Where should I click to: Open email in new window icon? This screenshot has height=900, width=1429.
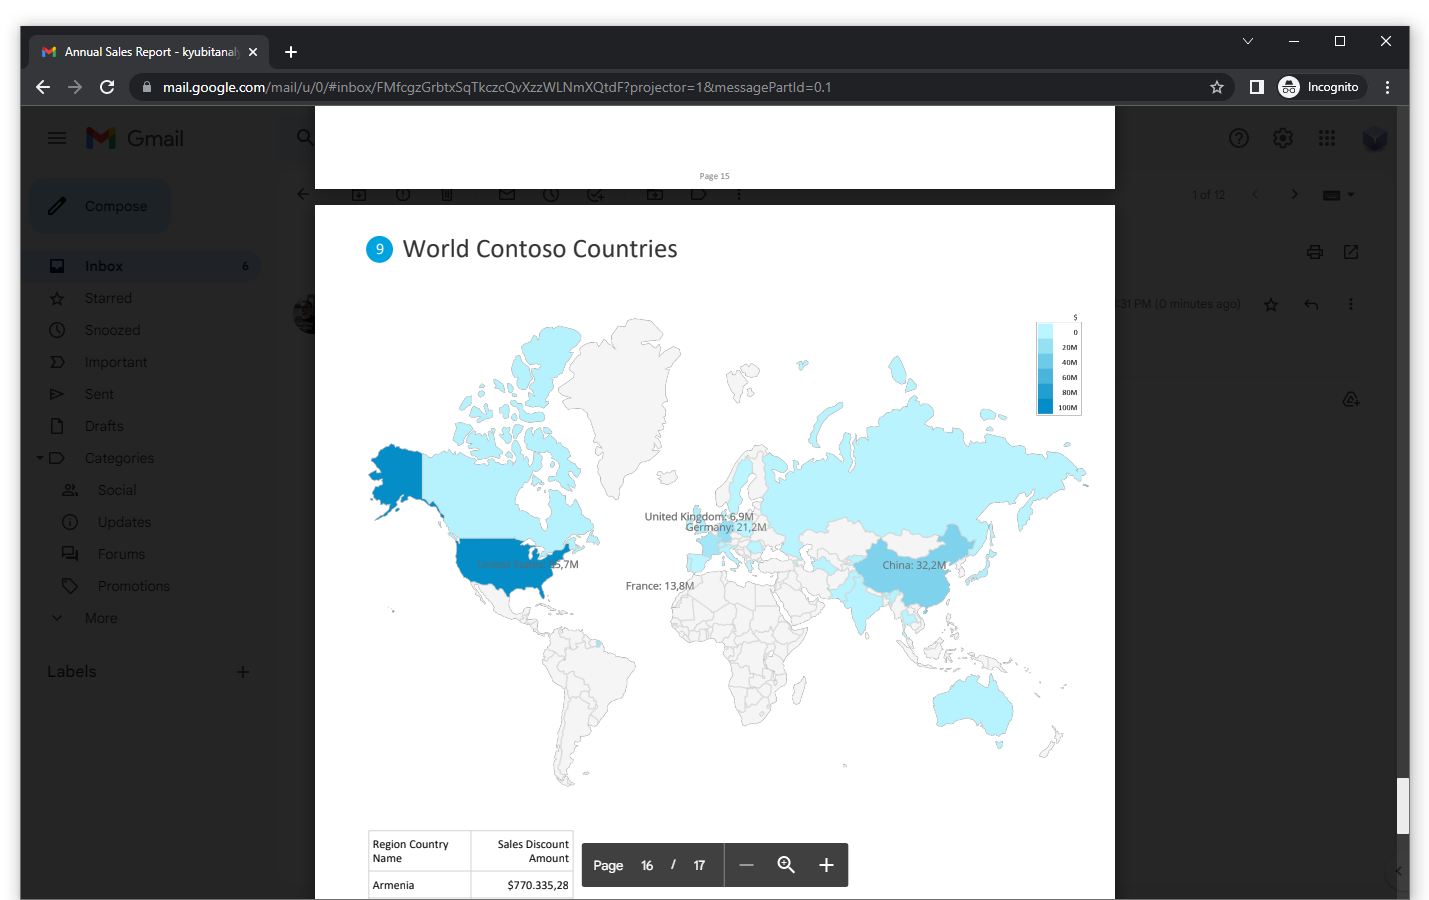pos(1351,252)
